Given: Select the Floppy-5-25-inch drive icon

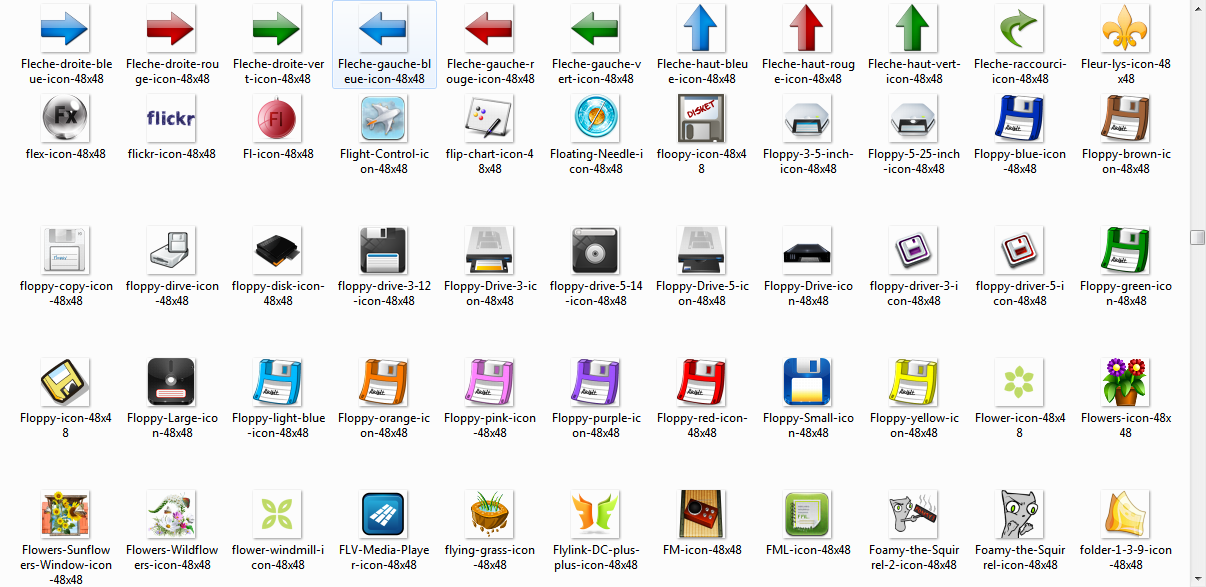Looking at the screenshot, I should point(914,118).
